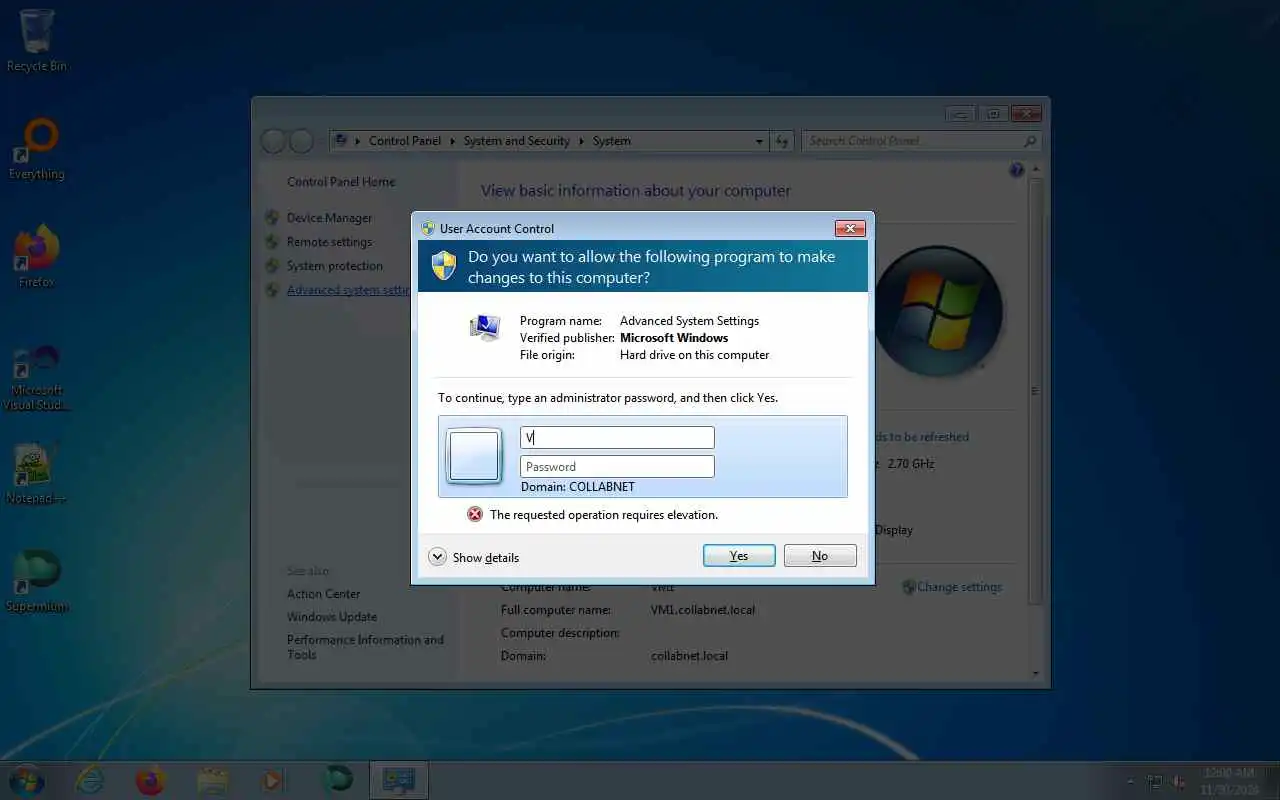Click Change settings link in System window
This screenshot has width=1280, height=800.
click(959, 587)
